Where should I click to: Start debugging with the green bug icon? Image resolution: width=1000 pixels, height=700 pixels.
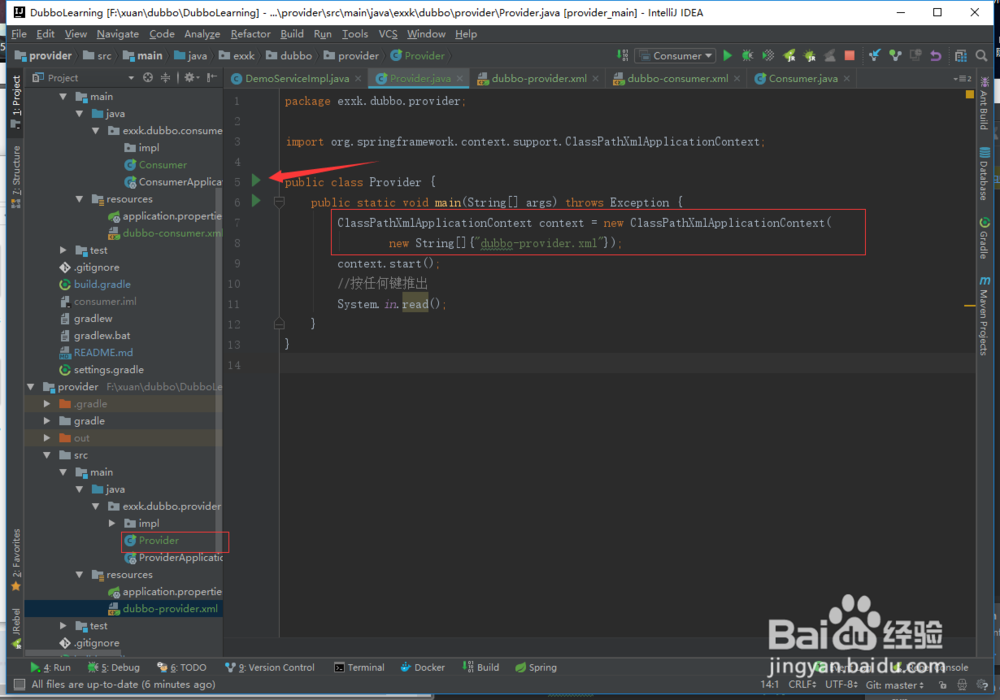747,55
